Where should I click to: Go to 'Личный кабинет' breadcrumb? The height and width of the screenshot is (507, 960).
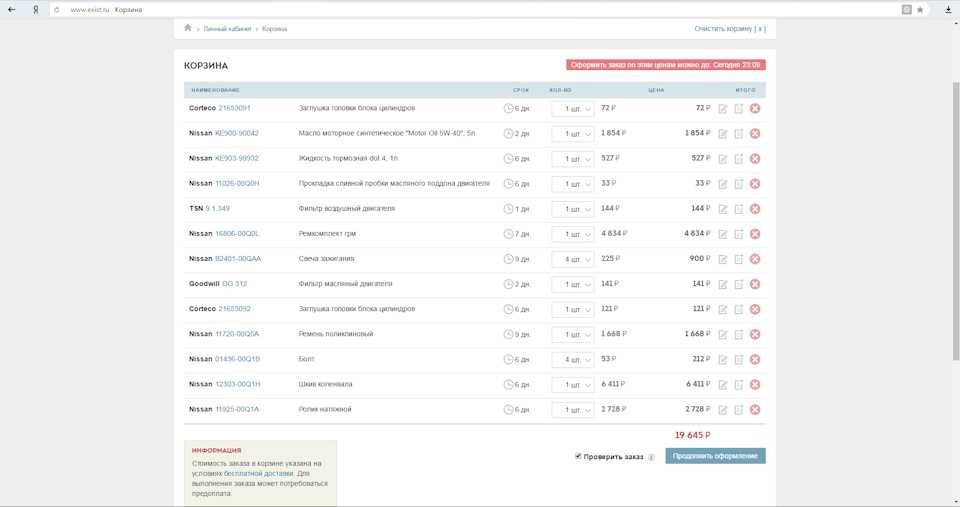coord(227,29)
